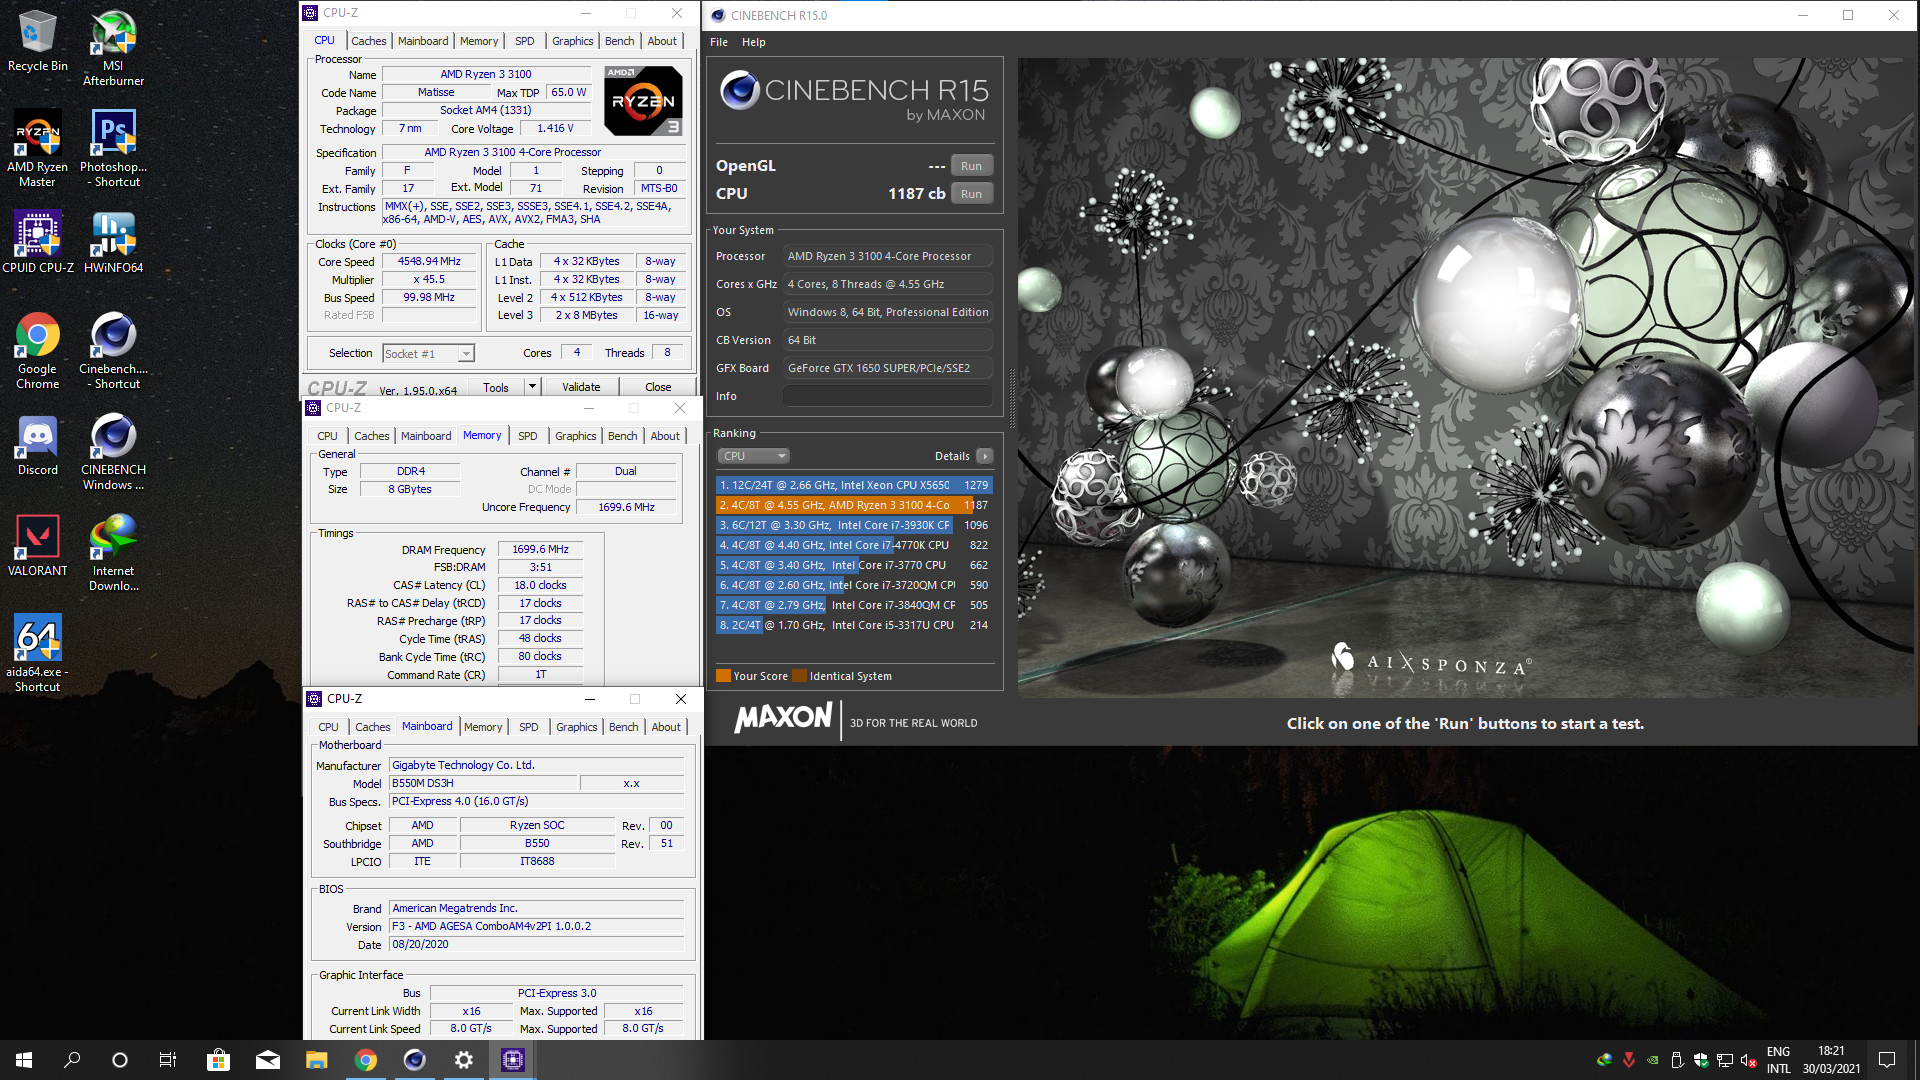Click the DRAM Frequency value 1699.6 MHz
Screen dimensions: 1920x1080
point(540,549)
